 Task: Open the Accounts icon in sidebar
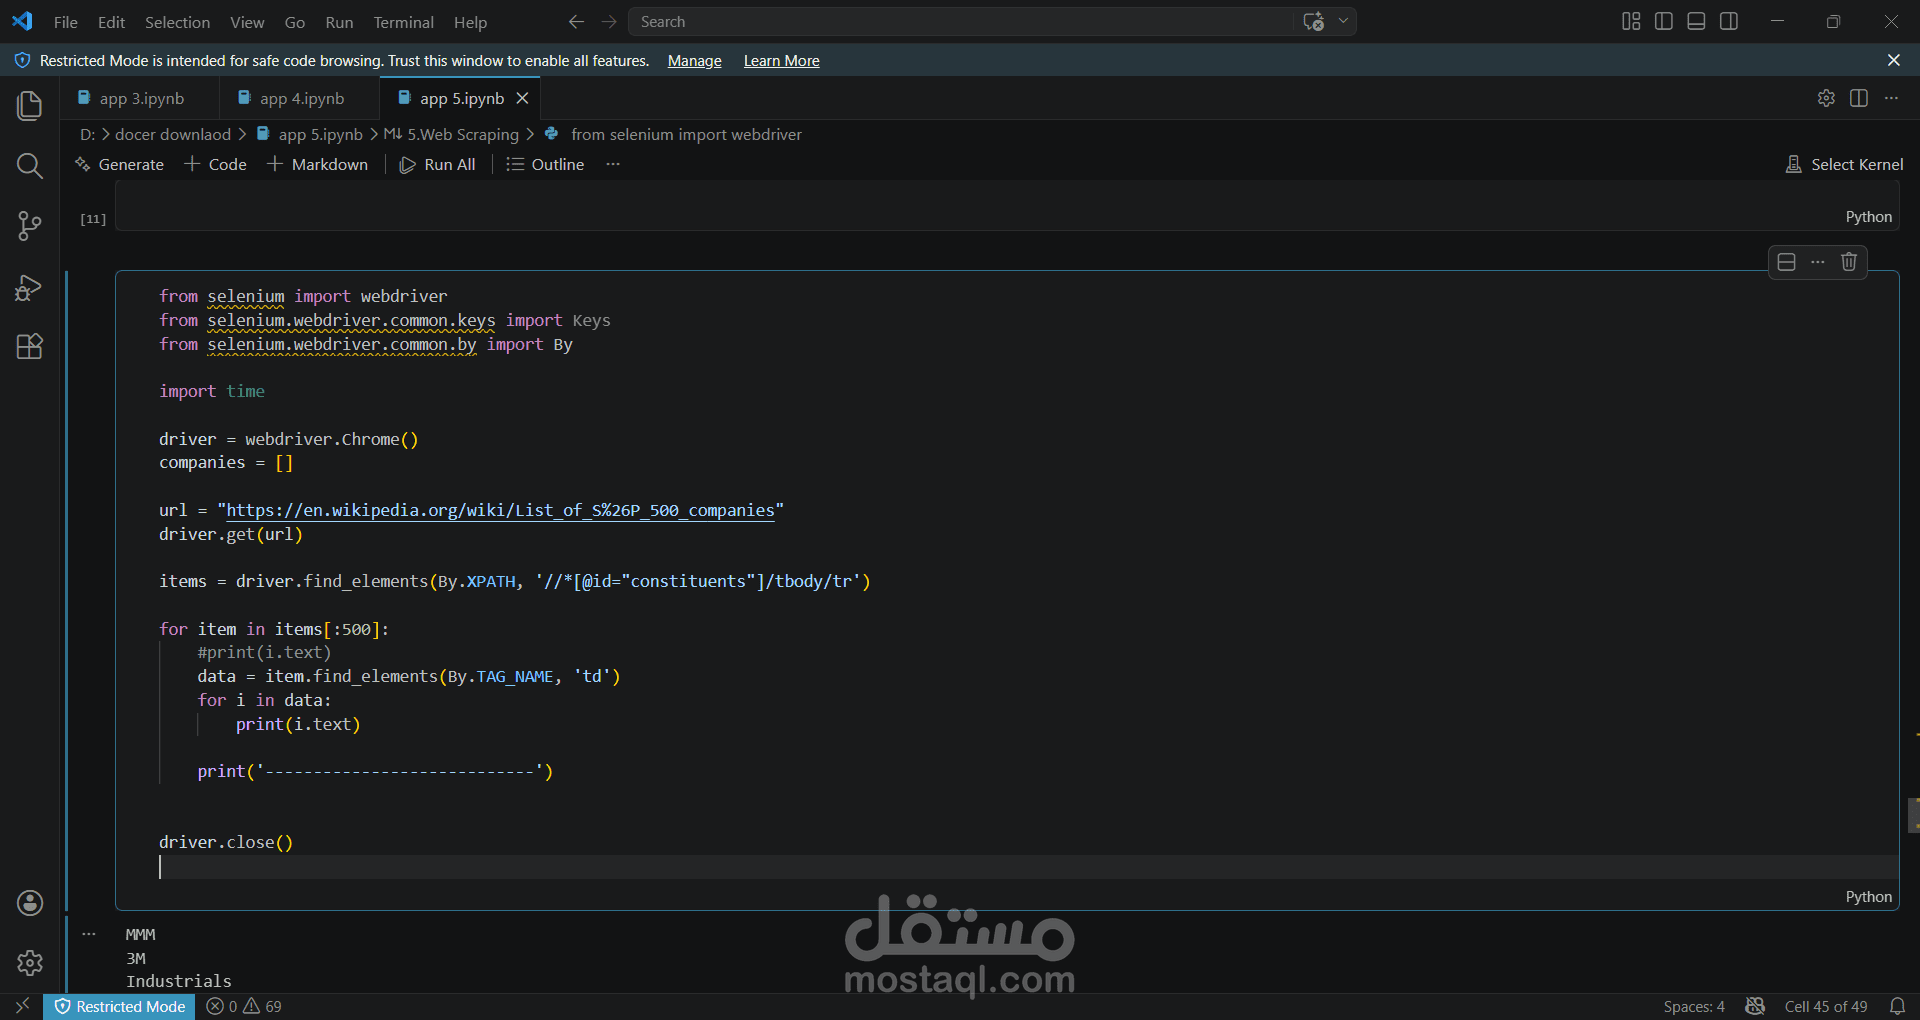pyautogui.click(x=29, y=903)
